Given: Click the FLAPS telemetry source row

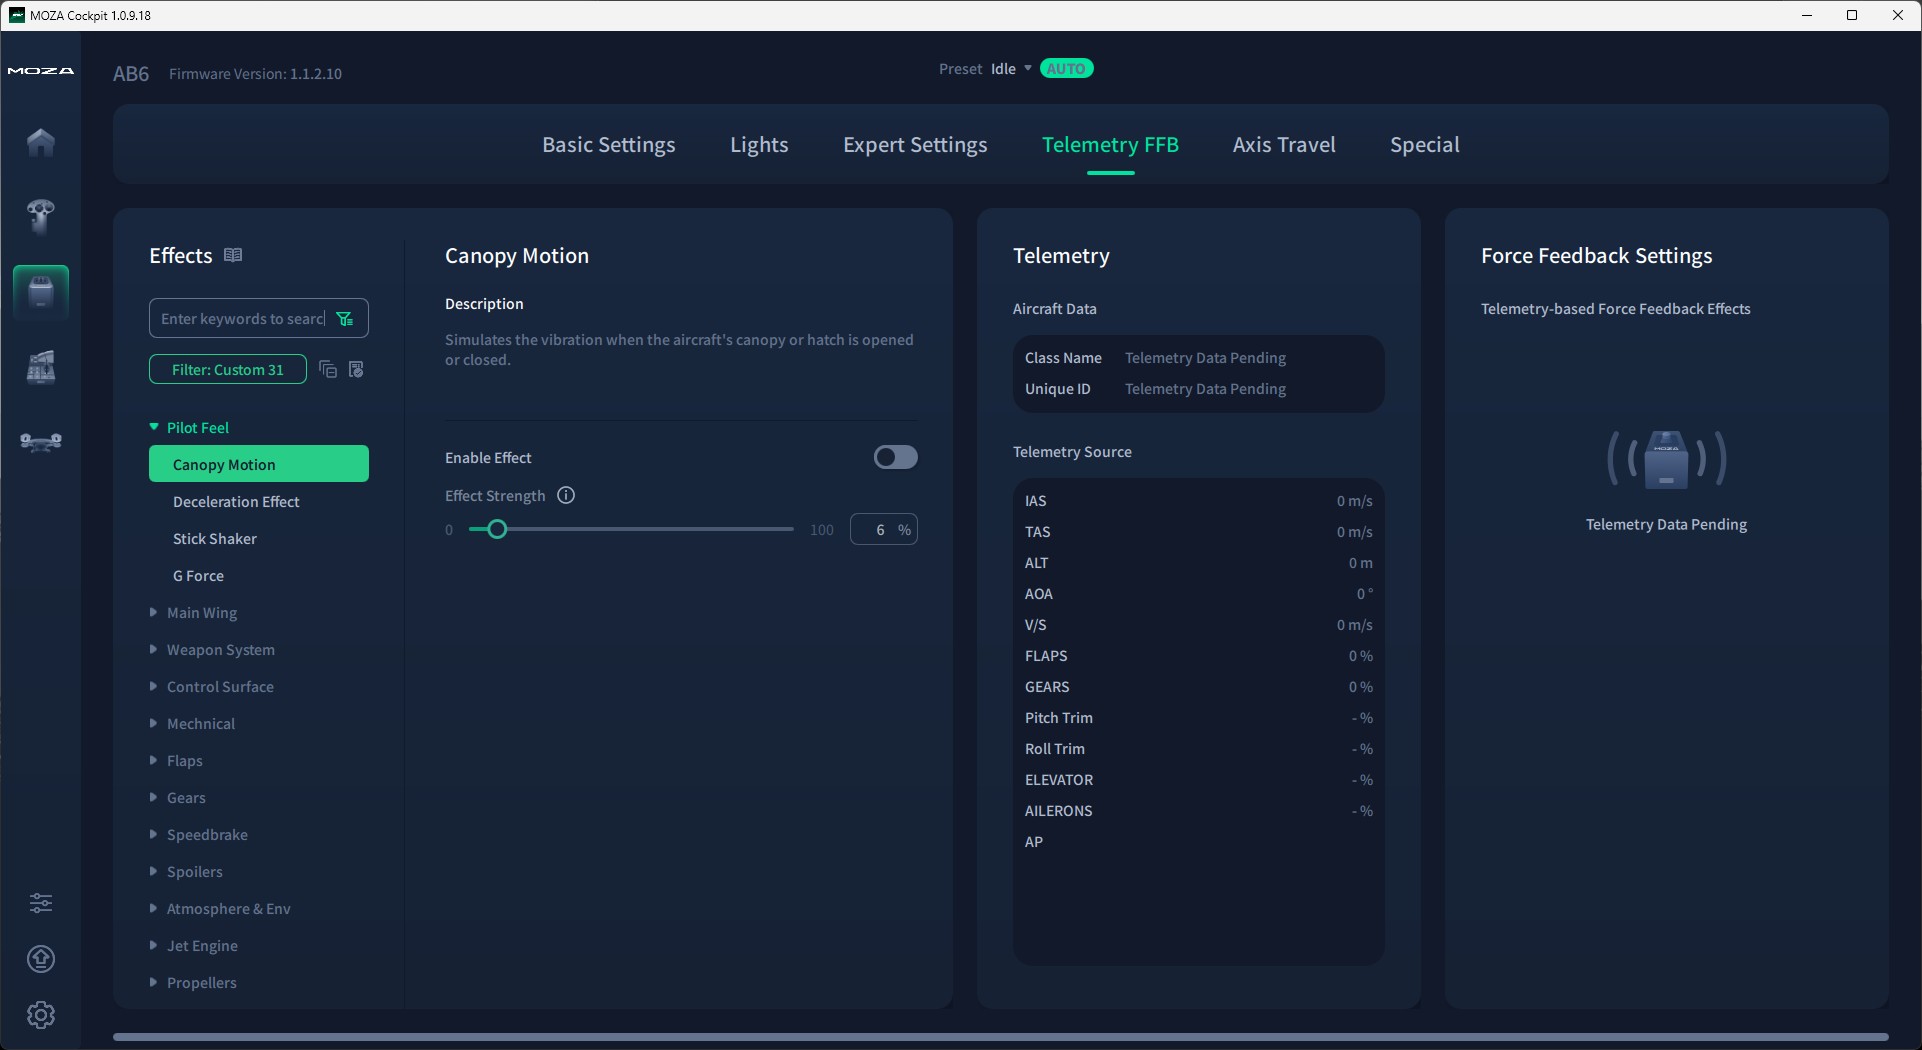Looking at the screenshot, I should point(1198,656).
